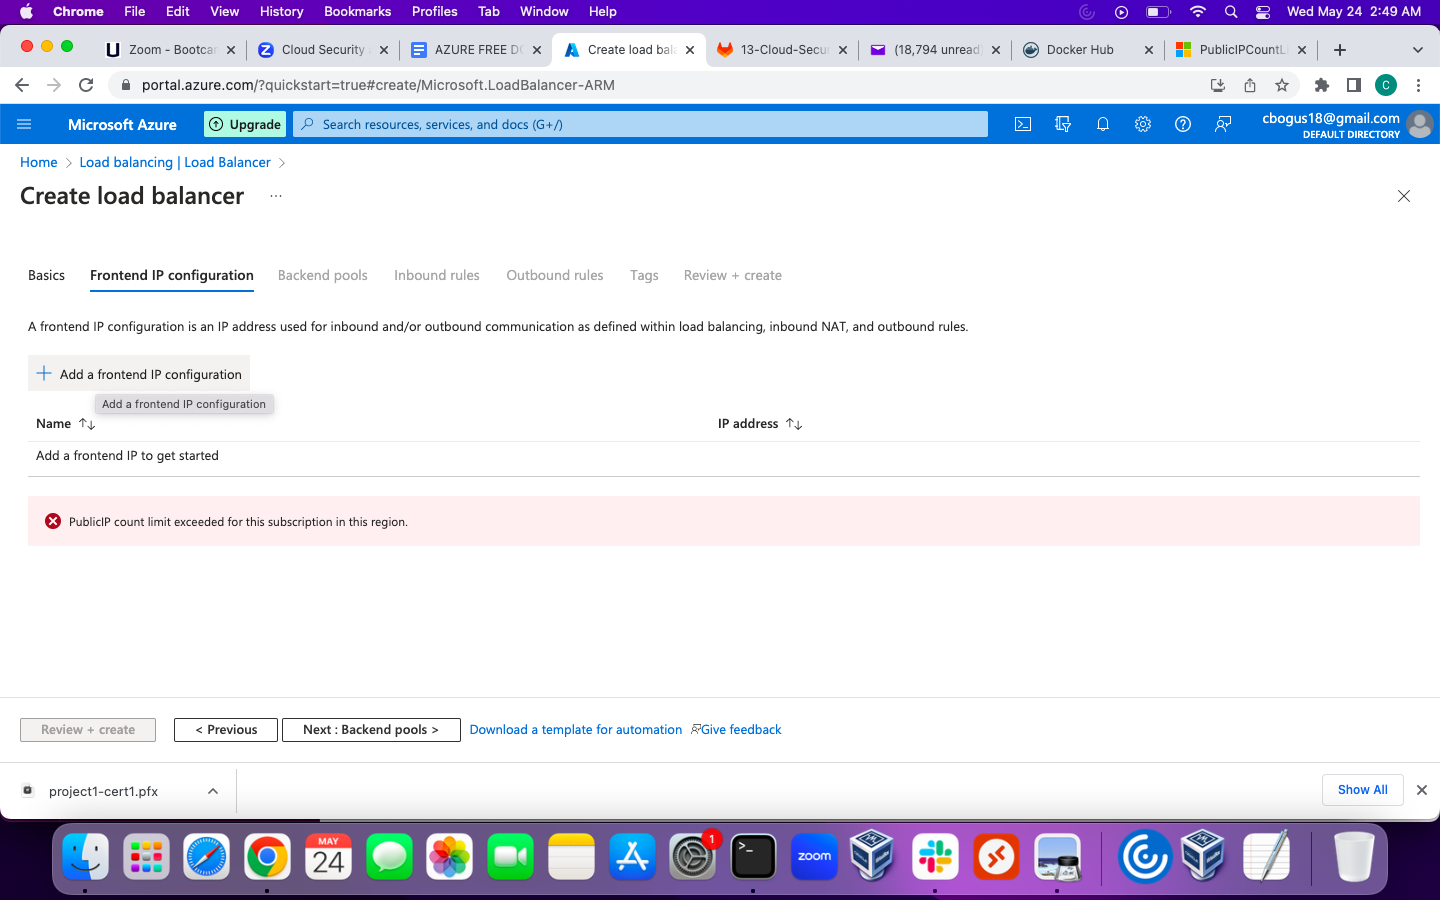The image size is (1440, 900).
Task: Click the Upgrade button in Azure header
Action: (x=245, y=124)
